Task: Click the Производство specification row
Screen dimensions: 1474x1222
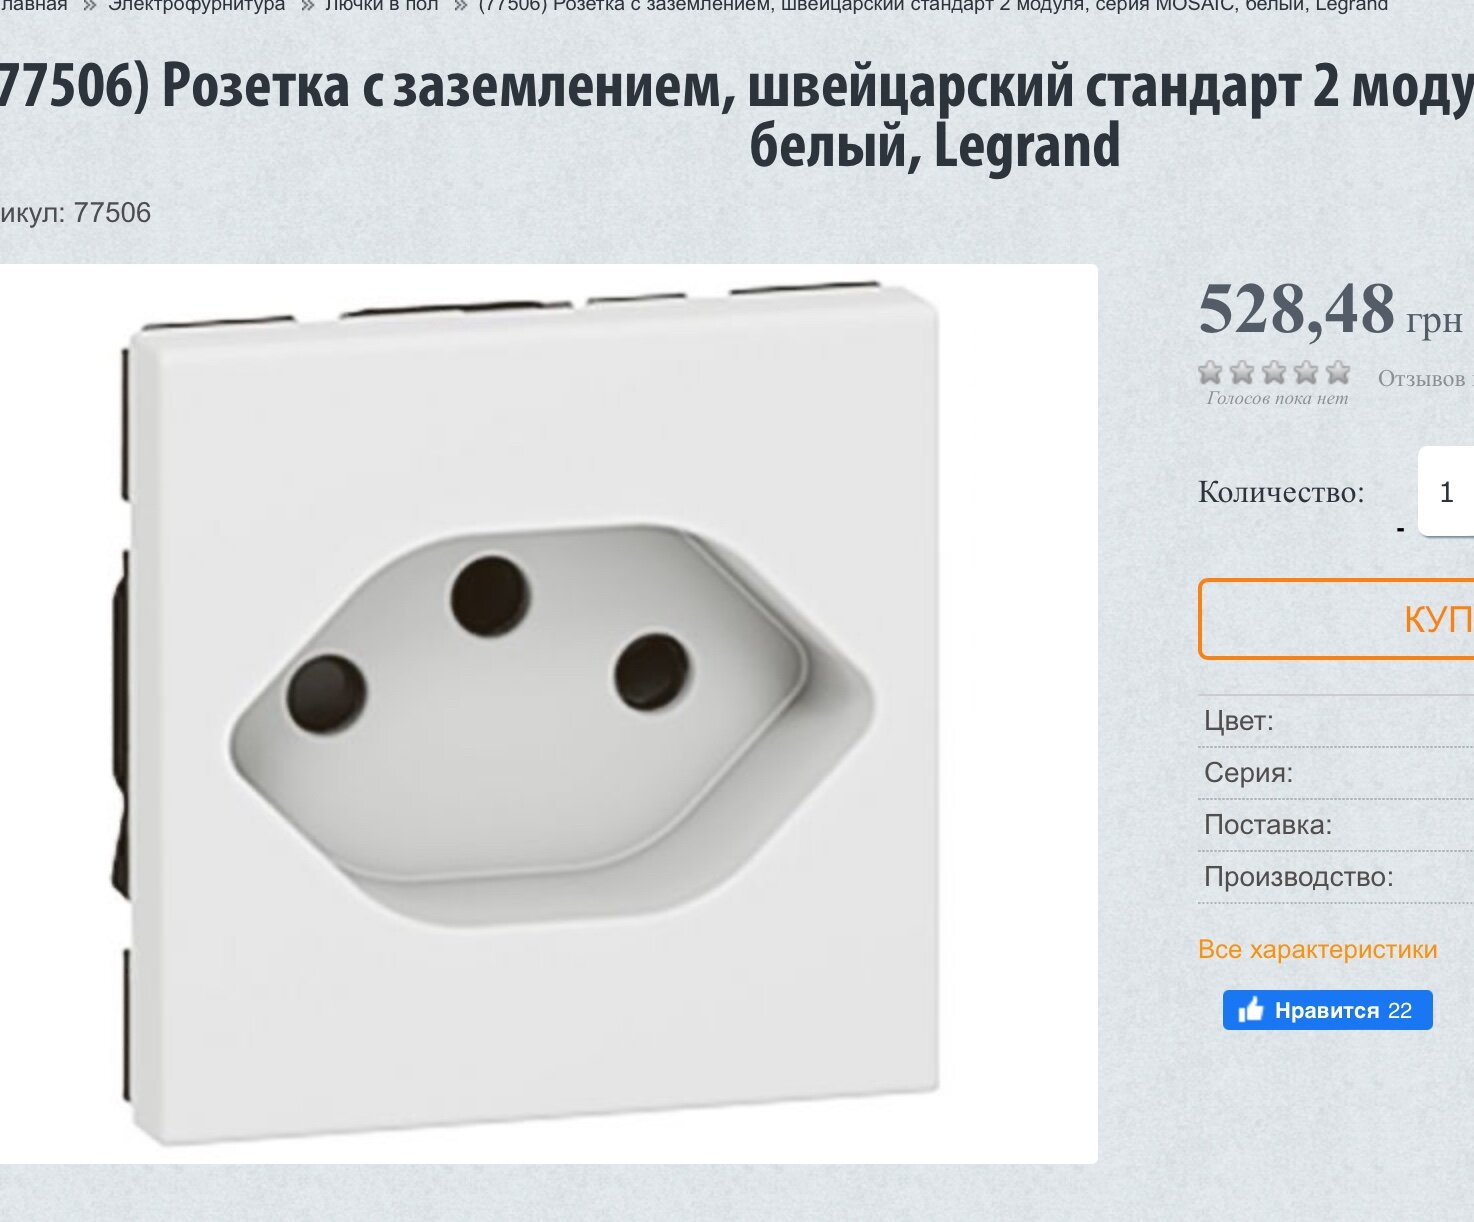Action: point(1336,877)
